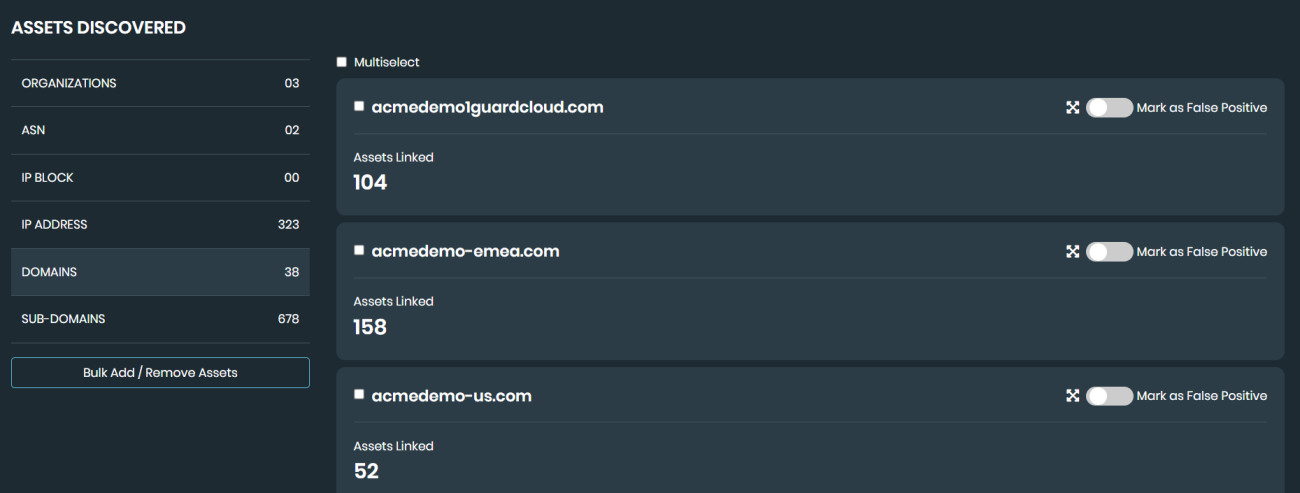Switch to the IP Address category
This screenshot has height=493, width=1300.
pyautogui.click(x=160, y=225)
